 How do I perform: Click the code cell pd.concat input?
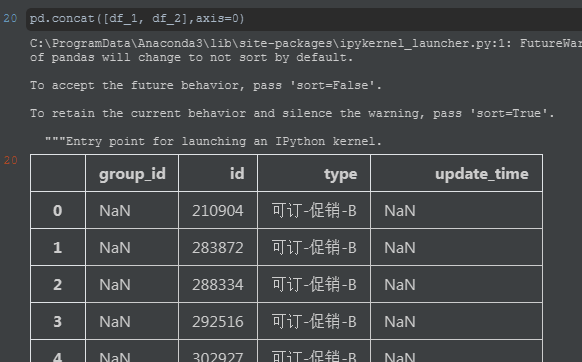pyautogui.click(x=304, y=19)
